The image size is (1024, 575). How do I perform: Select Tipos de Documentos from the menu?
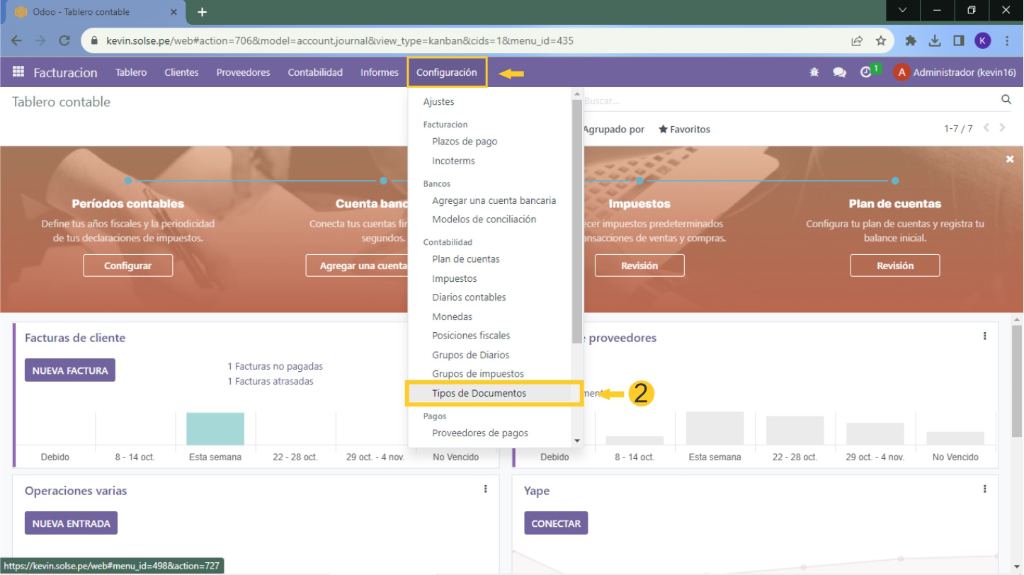[x=479, y=394]
